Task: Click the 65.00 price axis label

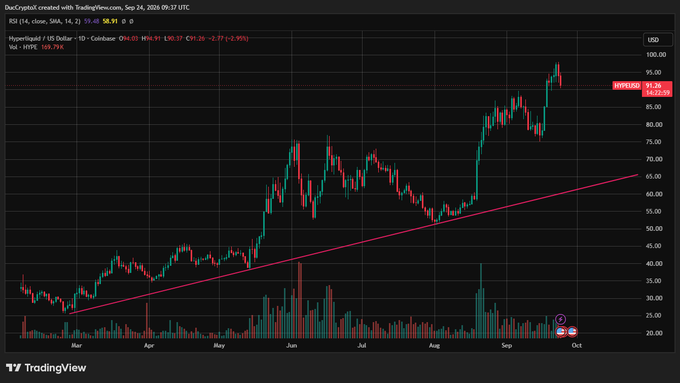Action: [654, 177]
